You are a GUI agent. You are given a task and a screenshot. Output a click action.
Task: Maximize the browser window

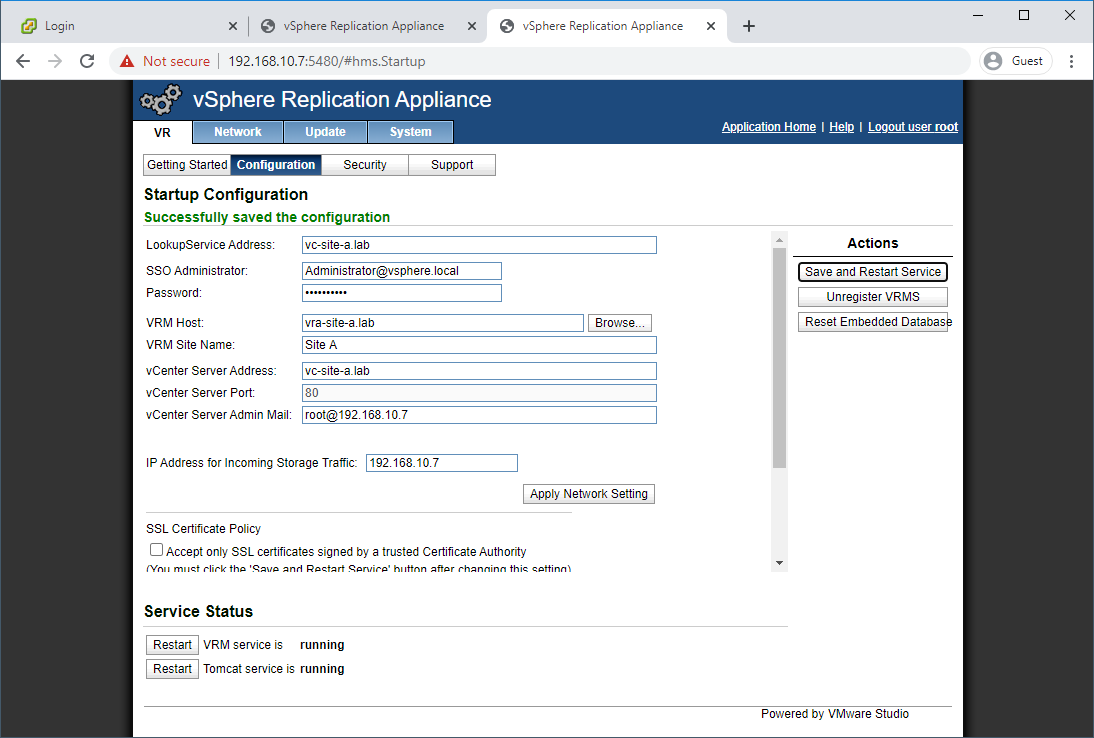click(1024, 15)
